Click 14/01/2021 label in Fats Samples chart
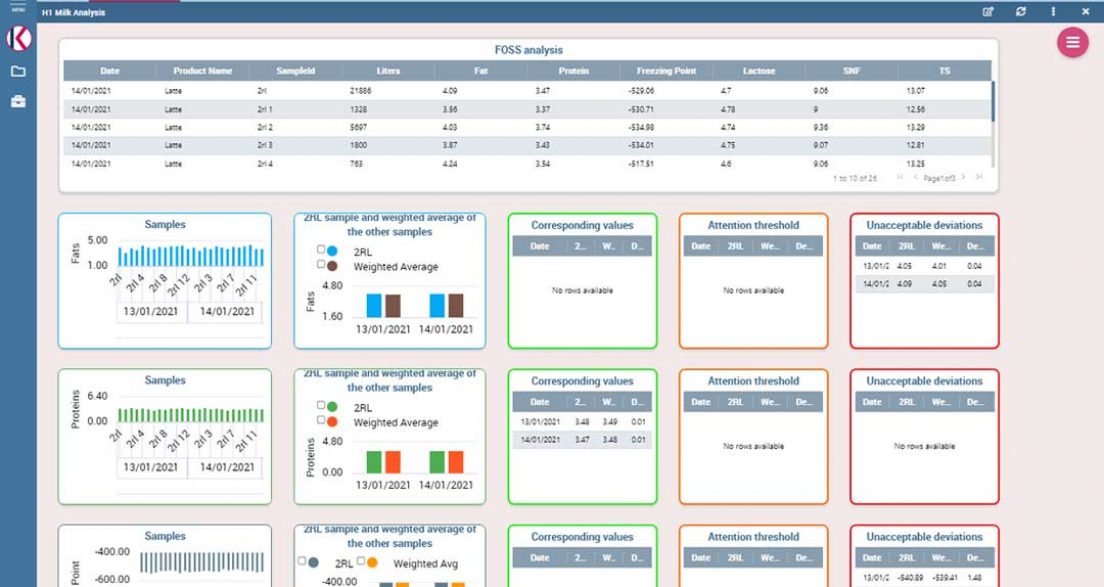The height and width of the screenshot is (587, 1104). [x=227, y=311]
